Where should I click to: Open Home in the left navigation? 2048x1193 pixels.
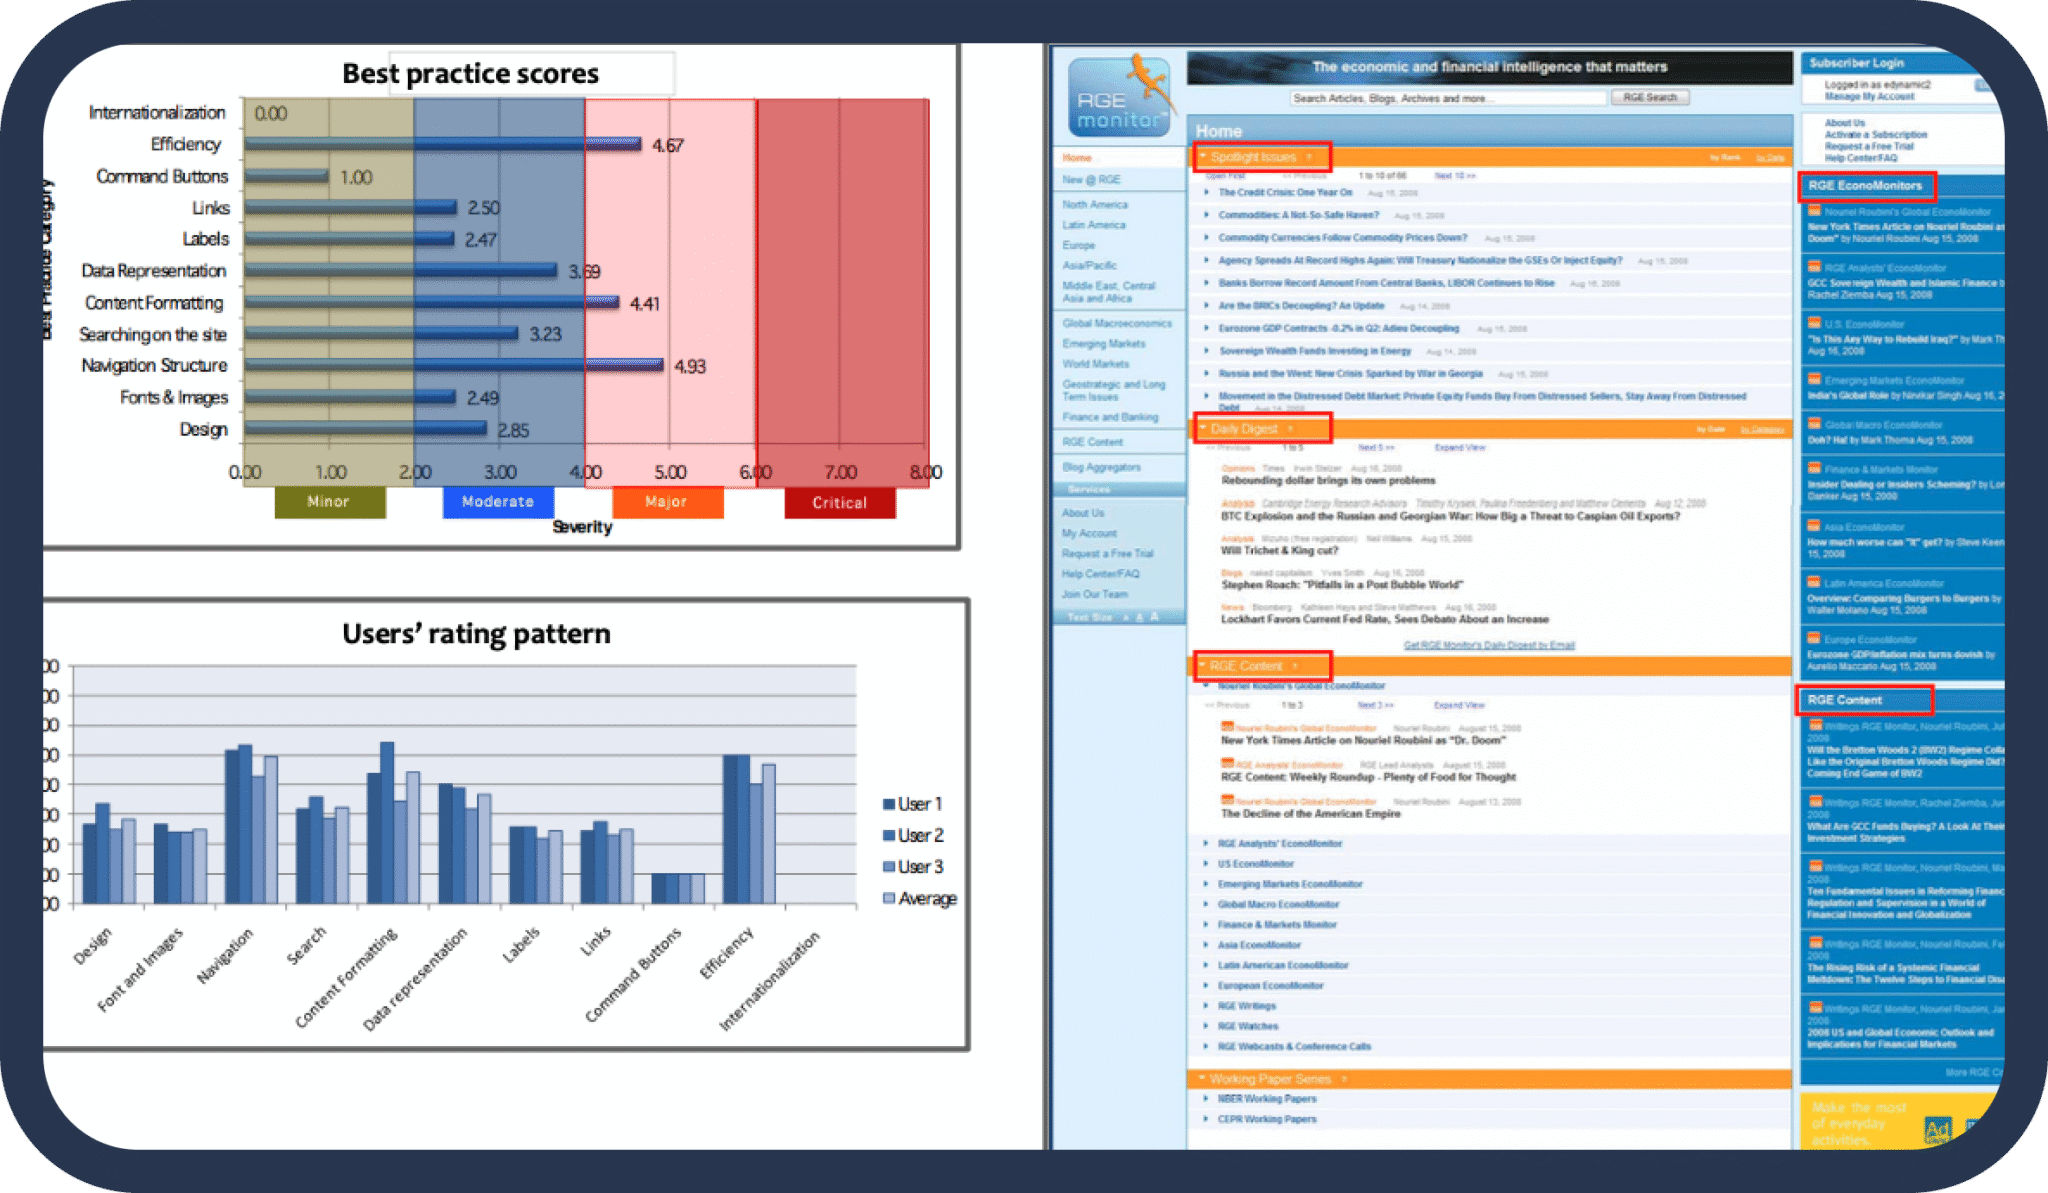pyautogui.click(x=1077, y=158)
